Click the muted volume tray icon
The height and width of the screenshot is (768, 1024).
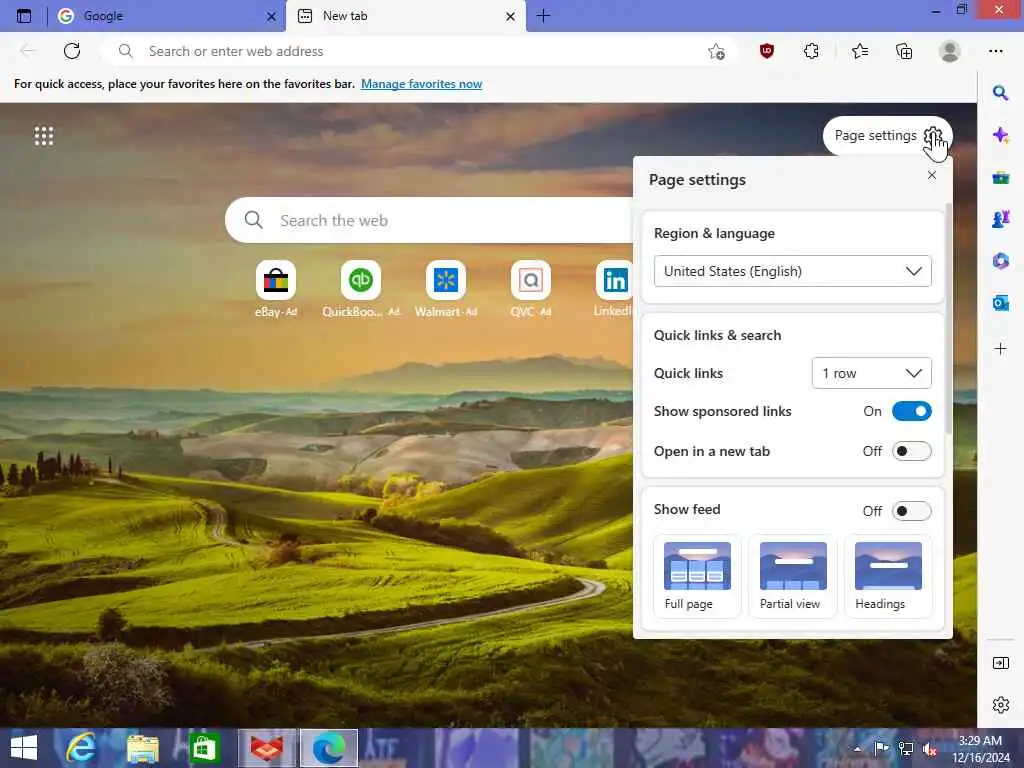929,749
